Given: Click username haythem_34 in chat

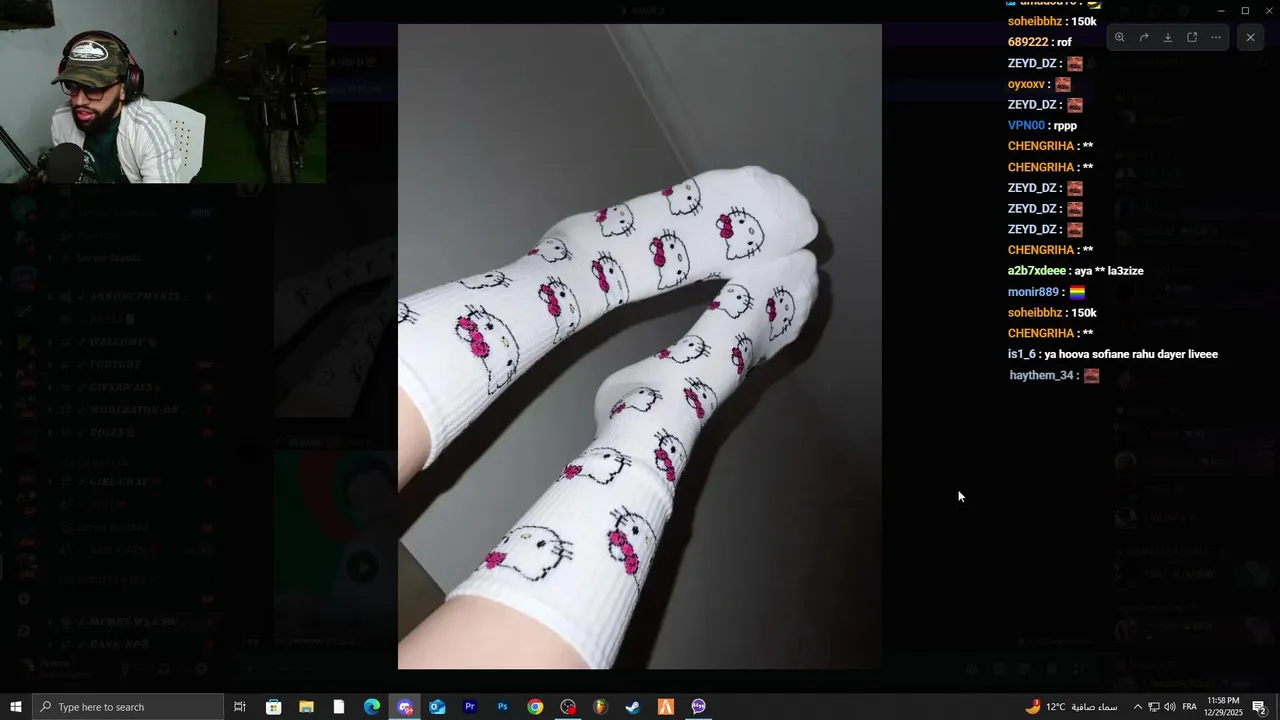Looking at the screenshot, I should (1041, 375).
